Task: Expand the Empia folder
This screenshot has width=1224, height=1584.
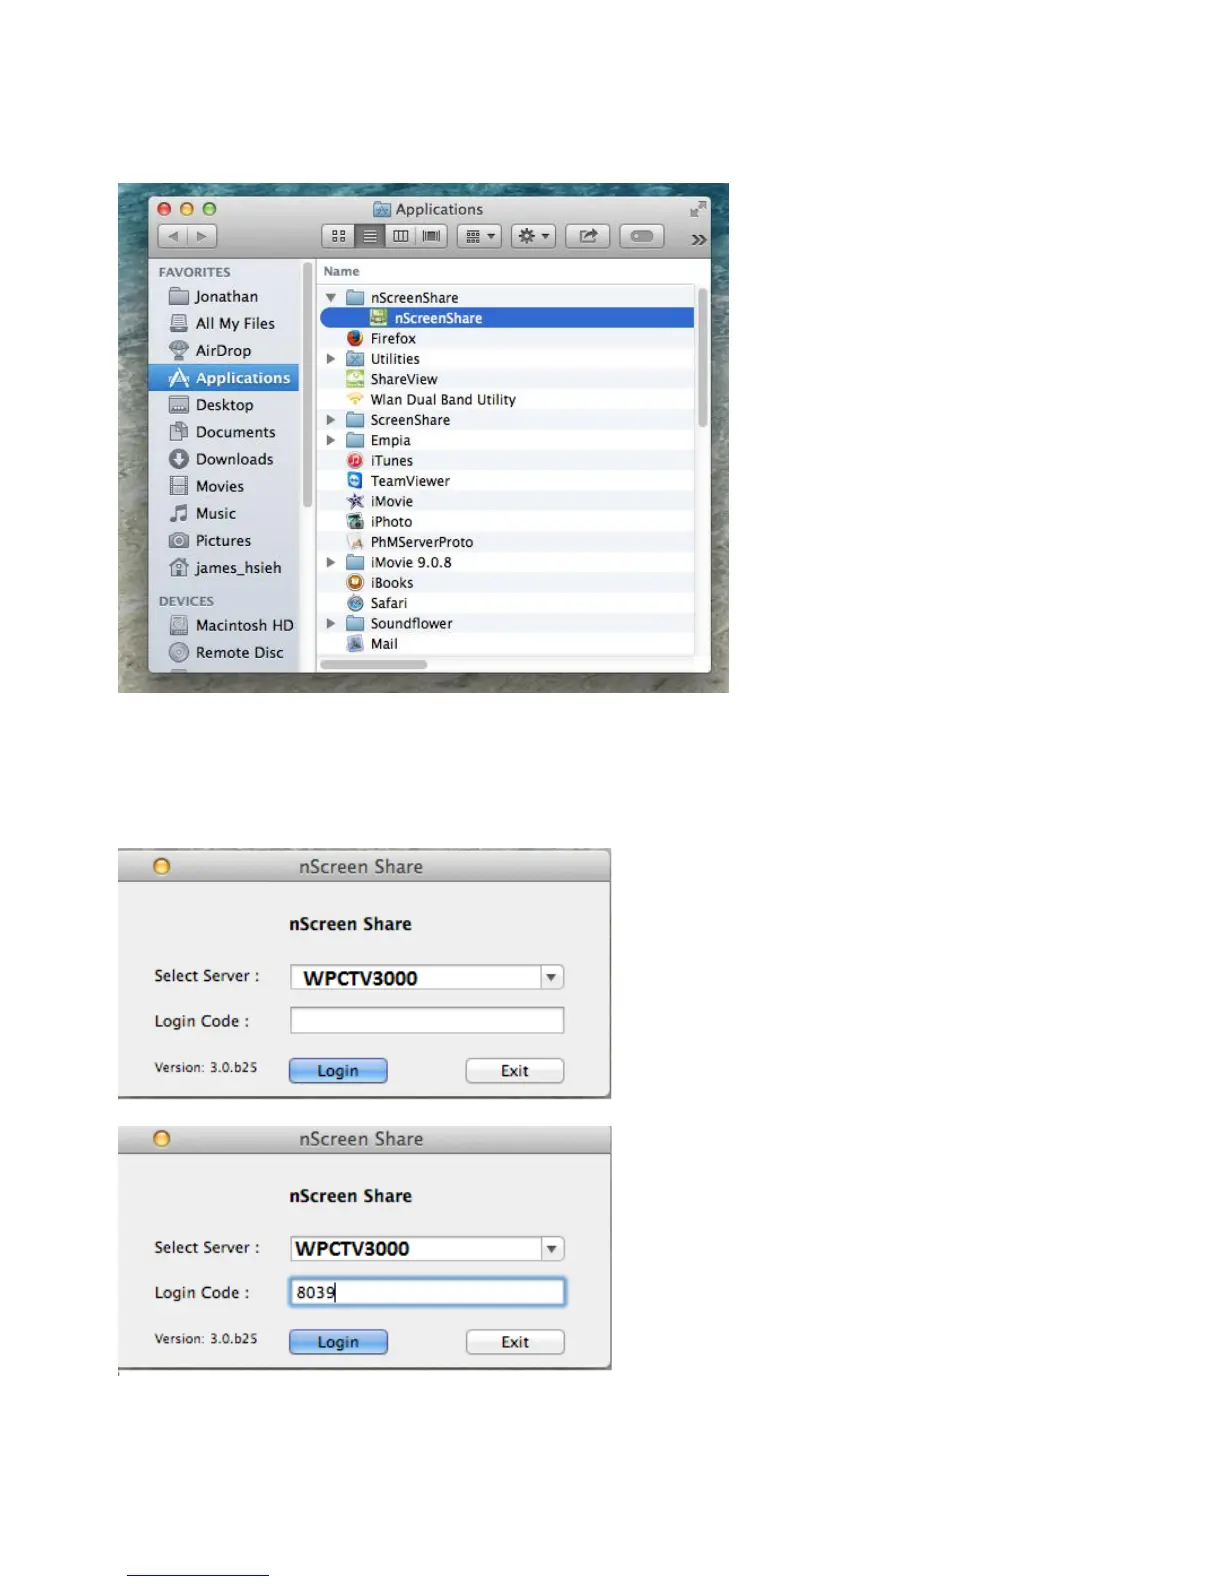Action: pyautogui.click(x=331, y=440)
